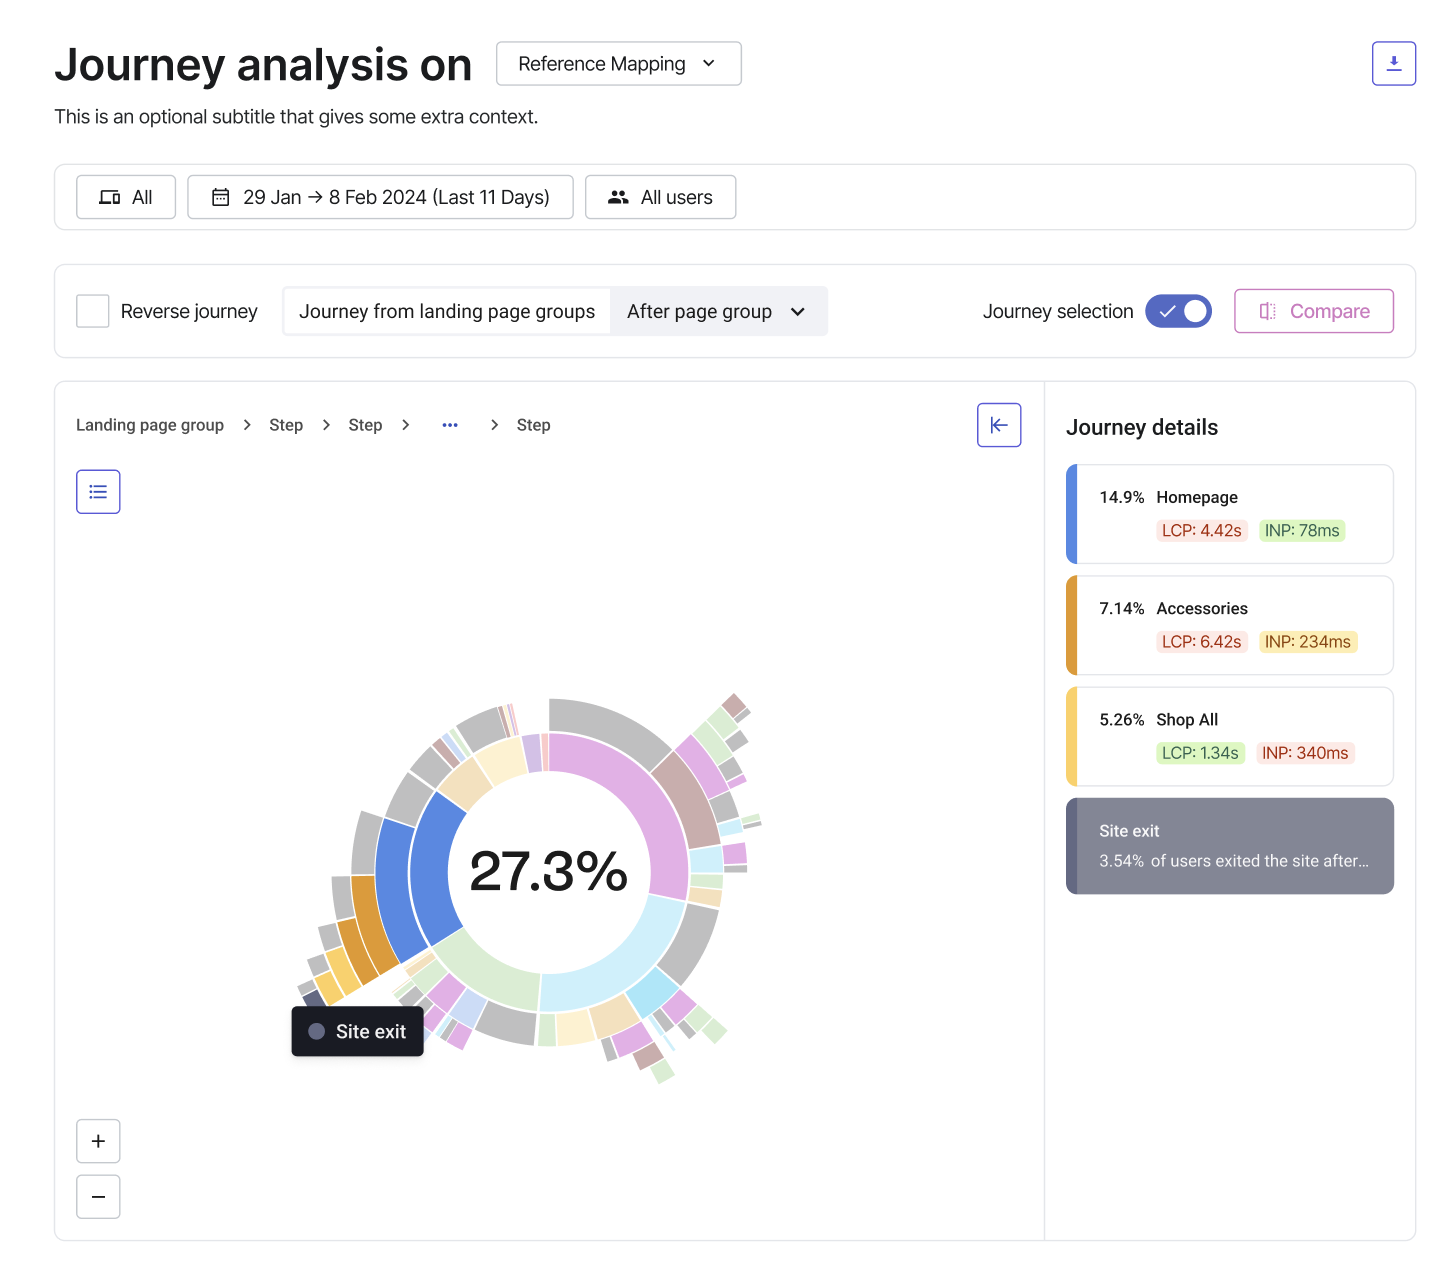The width and height of the screenshot is (1454, 1270).
Task: Click the Compare button
Action: pos(1313,311)
